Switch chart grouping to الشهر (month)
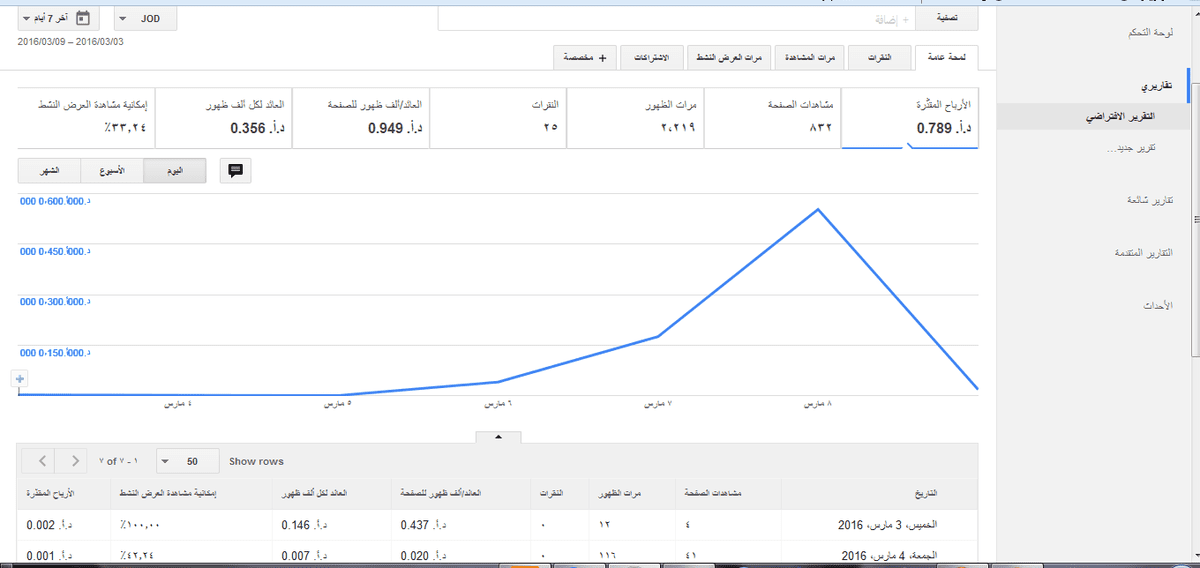This screenshot has height=568, width=1200. (x=49, y=171)
